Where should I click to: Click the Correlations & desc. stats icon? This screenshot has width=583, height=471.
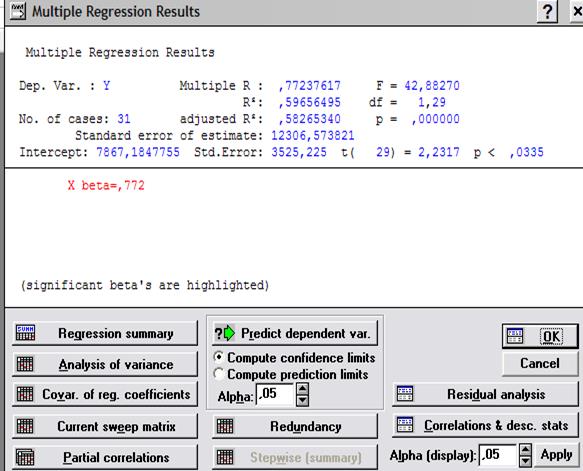(405, 425)
